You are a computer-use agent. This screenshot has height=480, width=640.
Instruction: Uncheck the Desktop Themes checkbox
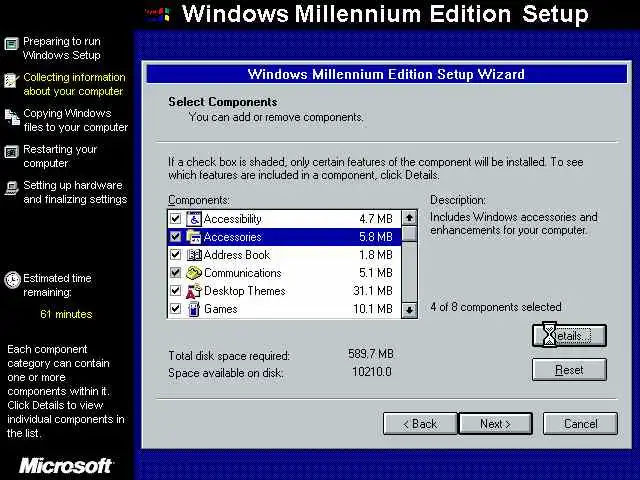[176, 291]
